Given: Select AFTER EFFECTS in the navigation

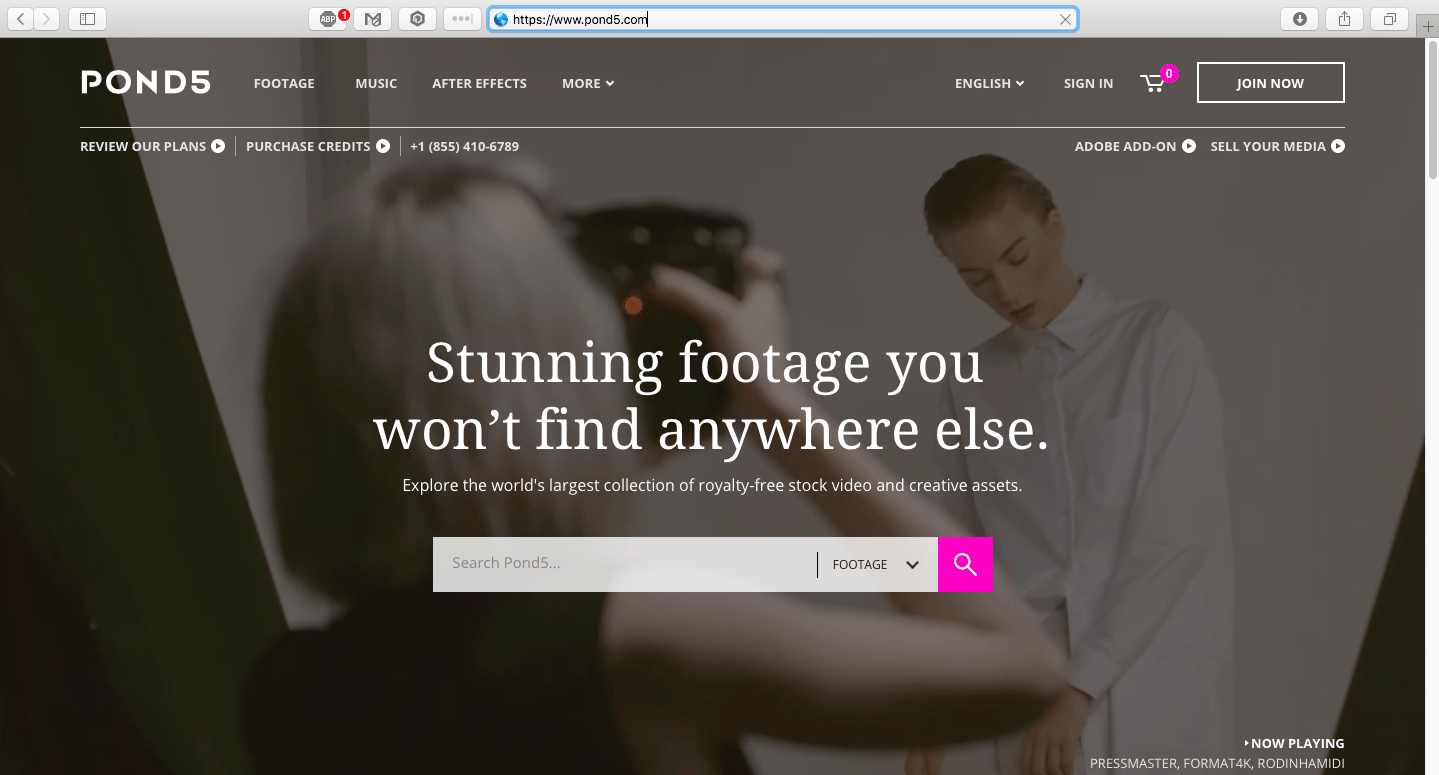Looking at the screenshot, I should point(479,84).
